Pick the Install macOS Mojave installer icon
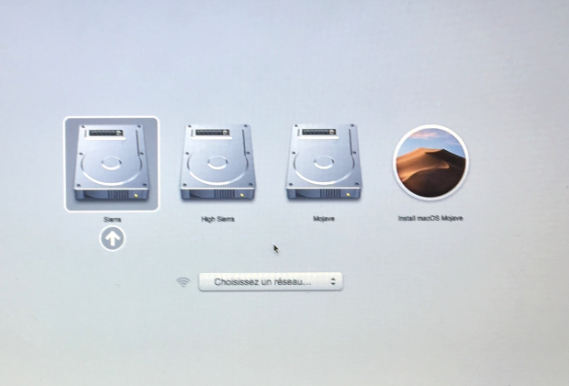This screenshot has width=569, height=386. tap(430, 162)
